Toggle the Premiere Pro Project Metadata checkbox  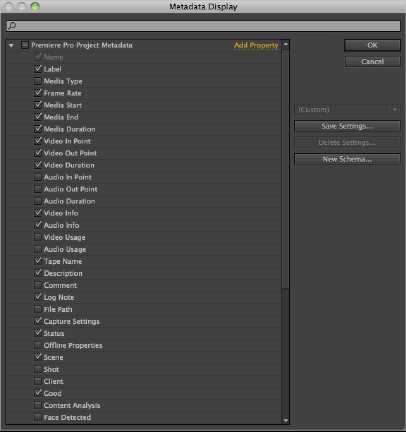tap(25, 45)
